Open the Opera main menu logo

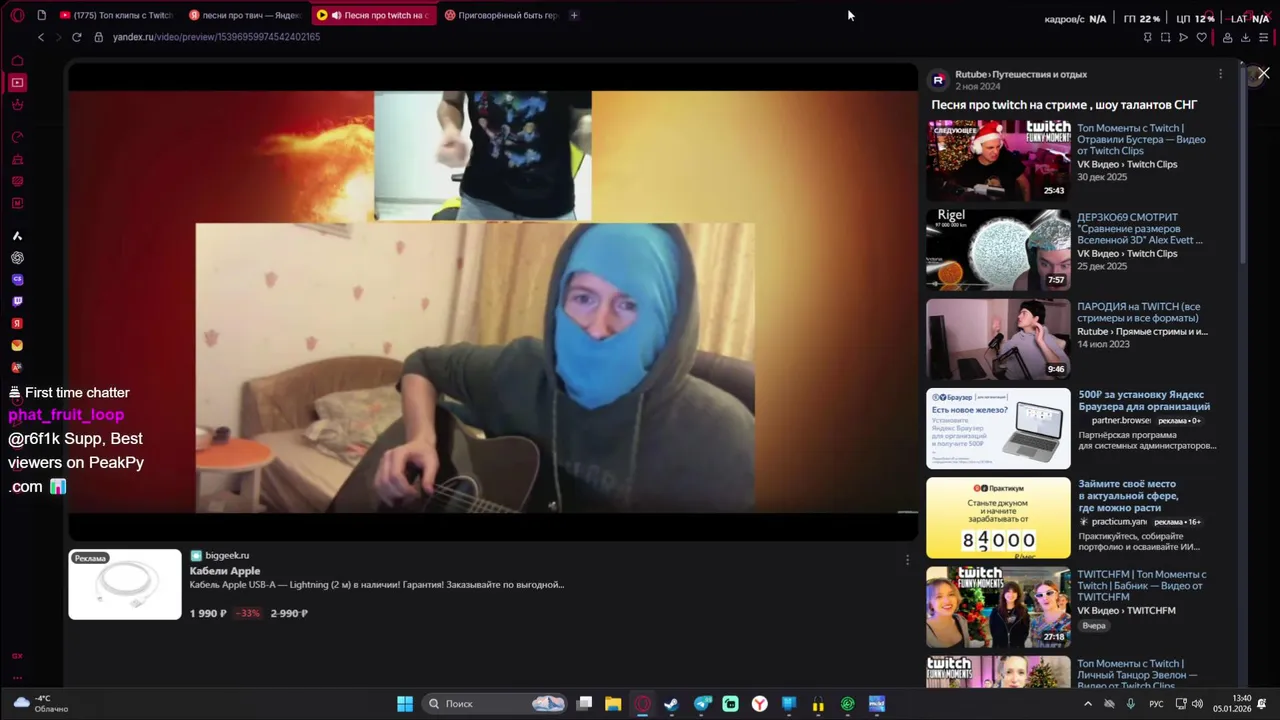(x=17, y=15)
